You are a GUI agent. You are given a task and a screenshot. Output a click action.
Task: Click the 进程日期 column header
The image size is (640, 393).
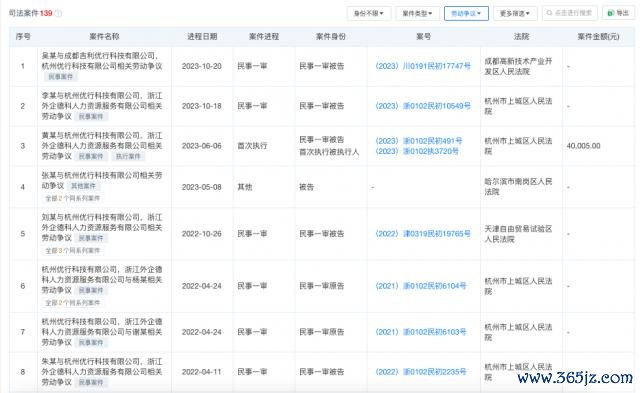click(202, 36)
